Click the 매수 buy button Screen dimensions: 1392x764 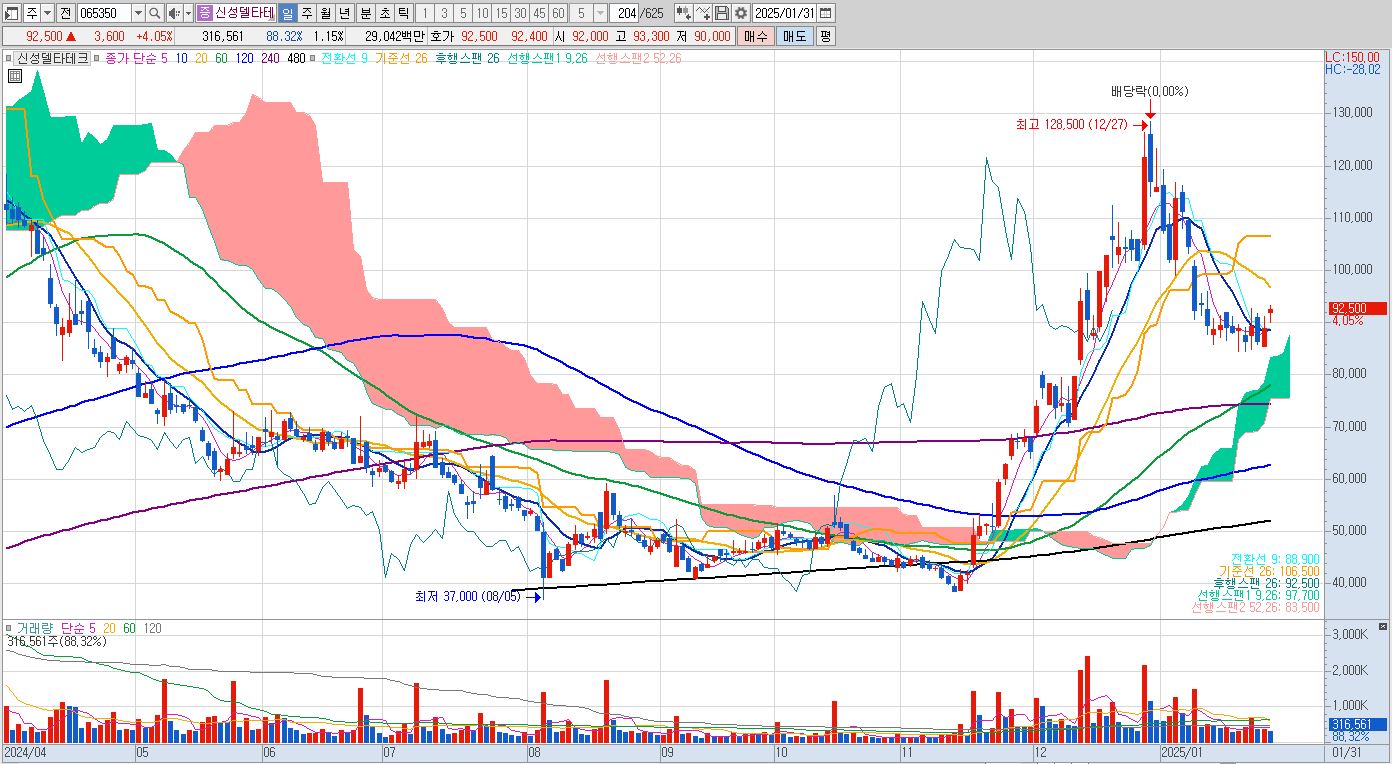click(756, 36)
